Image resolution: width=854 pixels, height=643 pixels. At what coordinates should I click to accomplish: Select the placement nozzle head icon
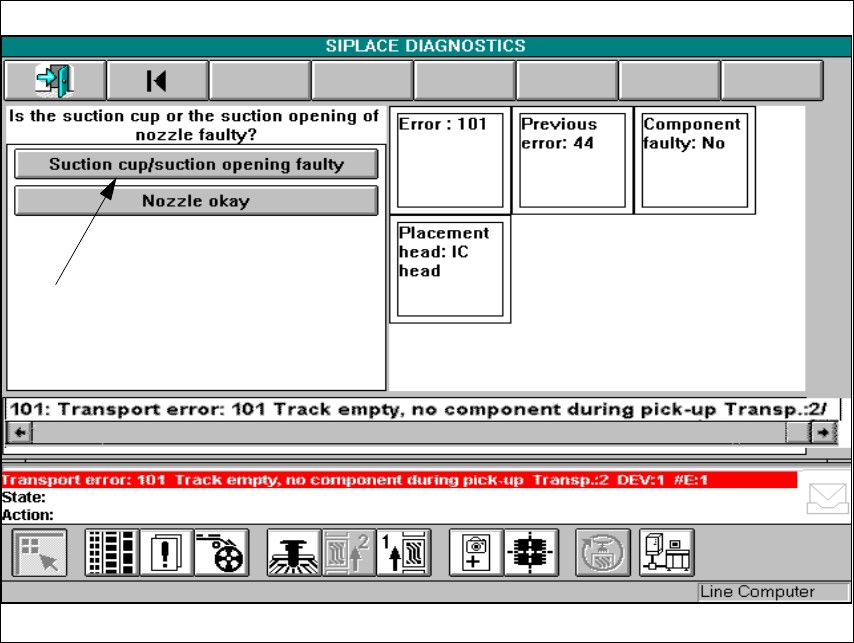click(294, 553)
